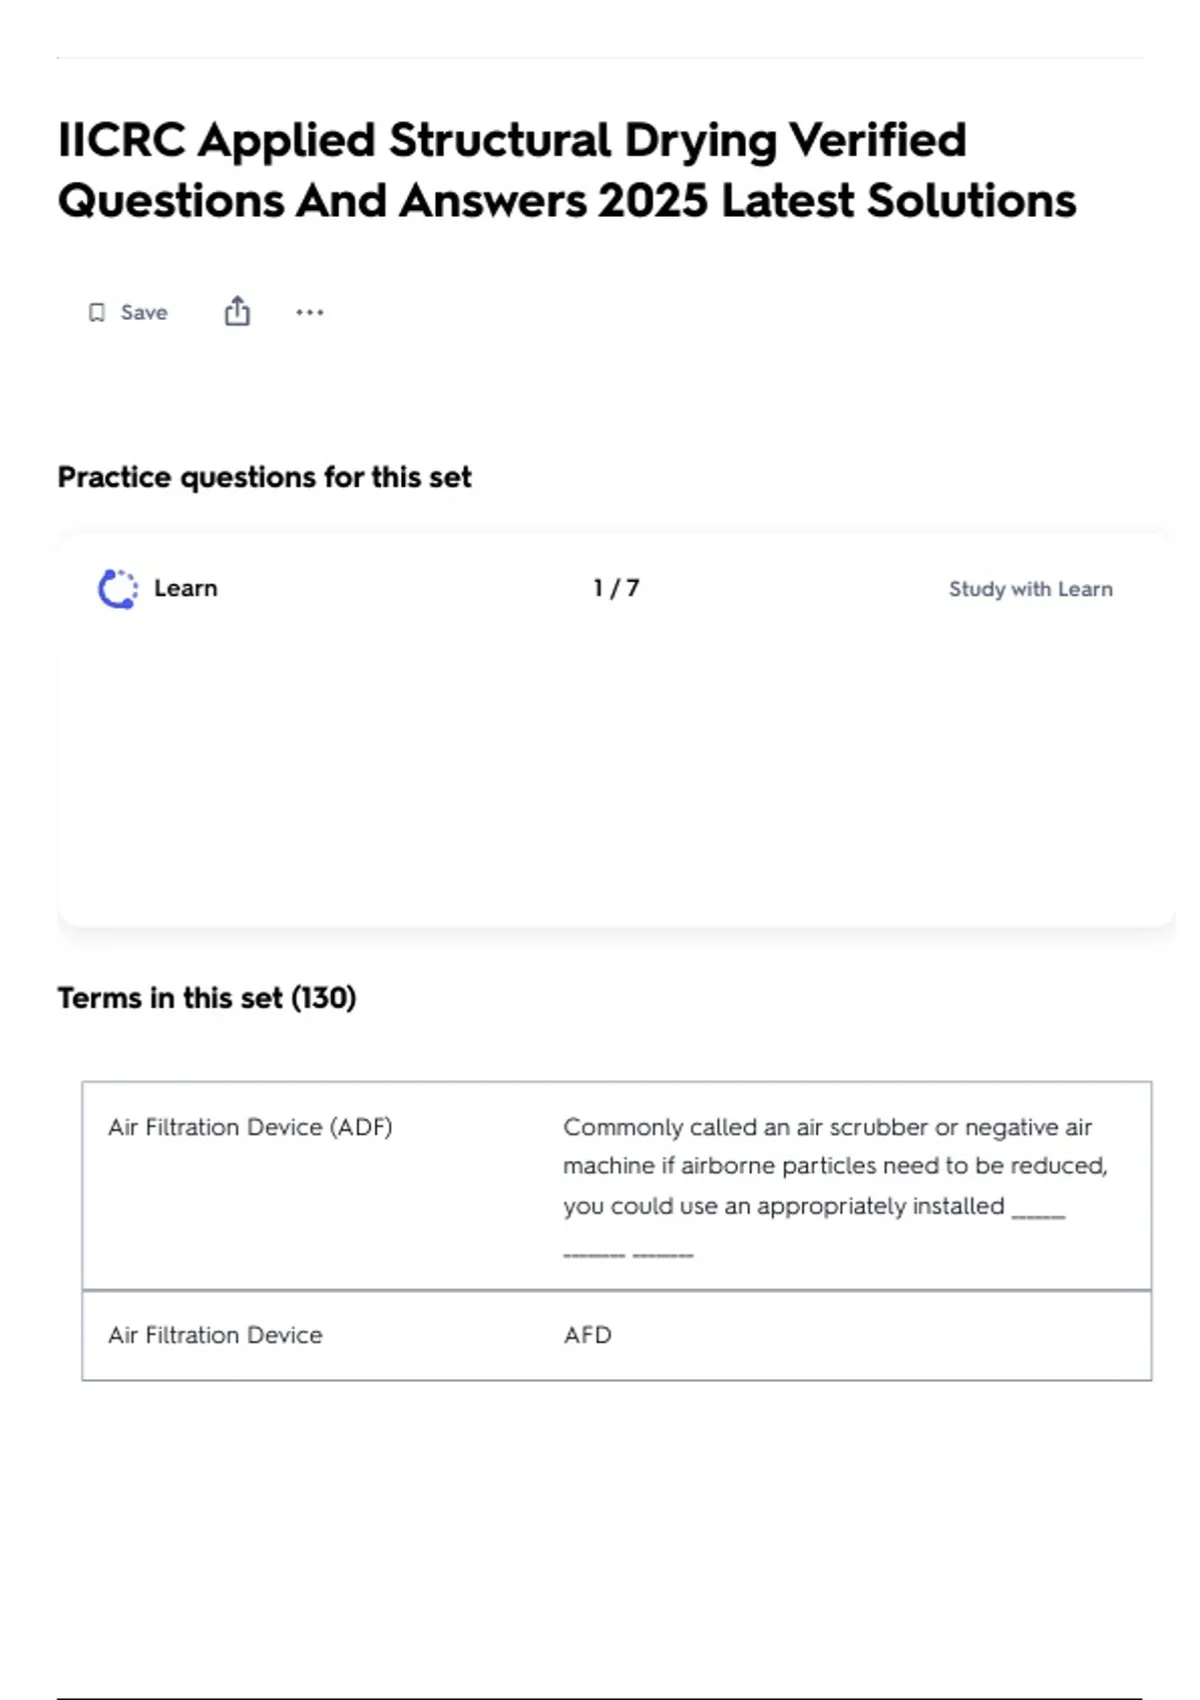Click the Terms in this set (130) heading
The height and width of the screenshot is (1700, 1200).
click(x=207, y=998)
